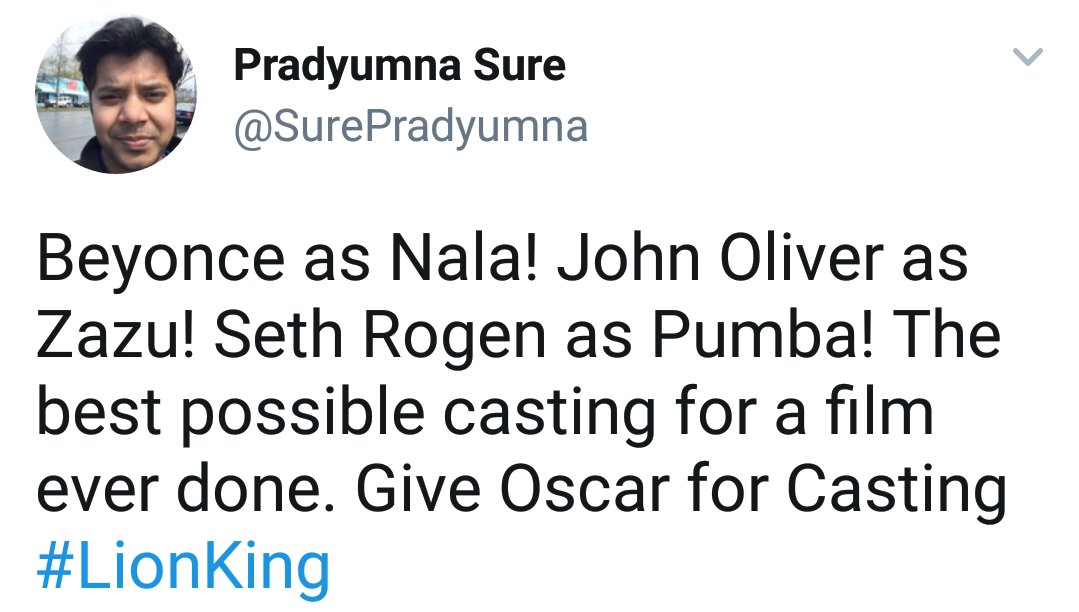Image resolution: width=1079 pixels, height=612 pixels.
Task: Click the word Oscar in the tweet
Action: click(x=585, y=489)
